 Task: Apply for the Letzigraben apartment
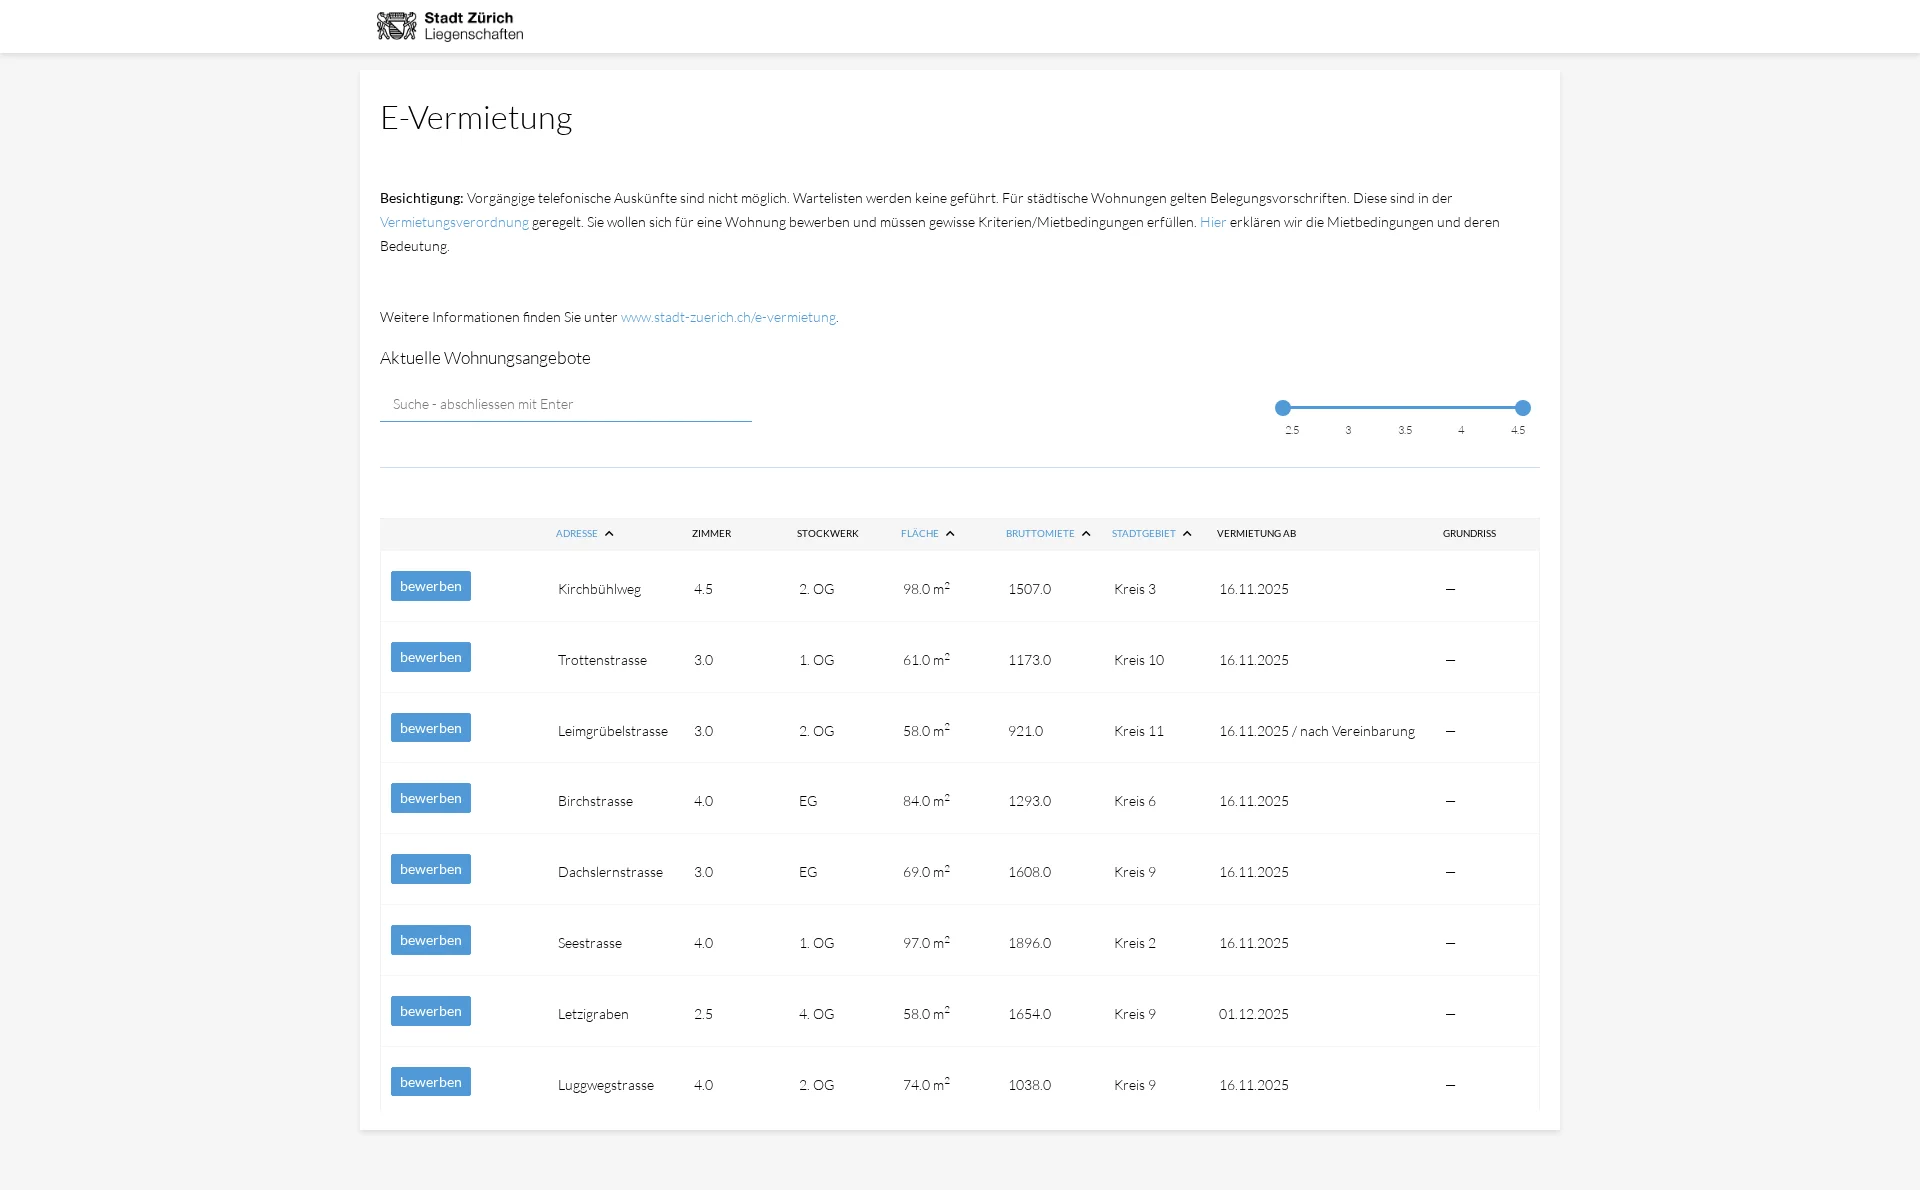pos(430,1012)
